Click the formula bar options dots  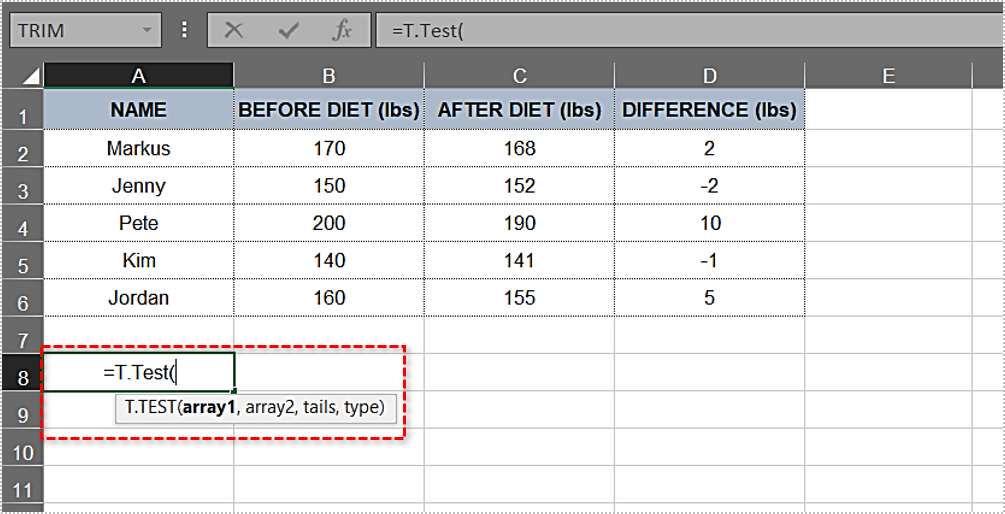point(185,30)
